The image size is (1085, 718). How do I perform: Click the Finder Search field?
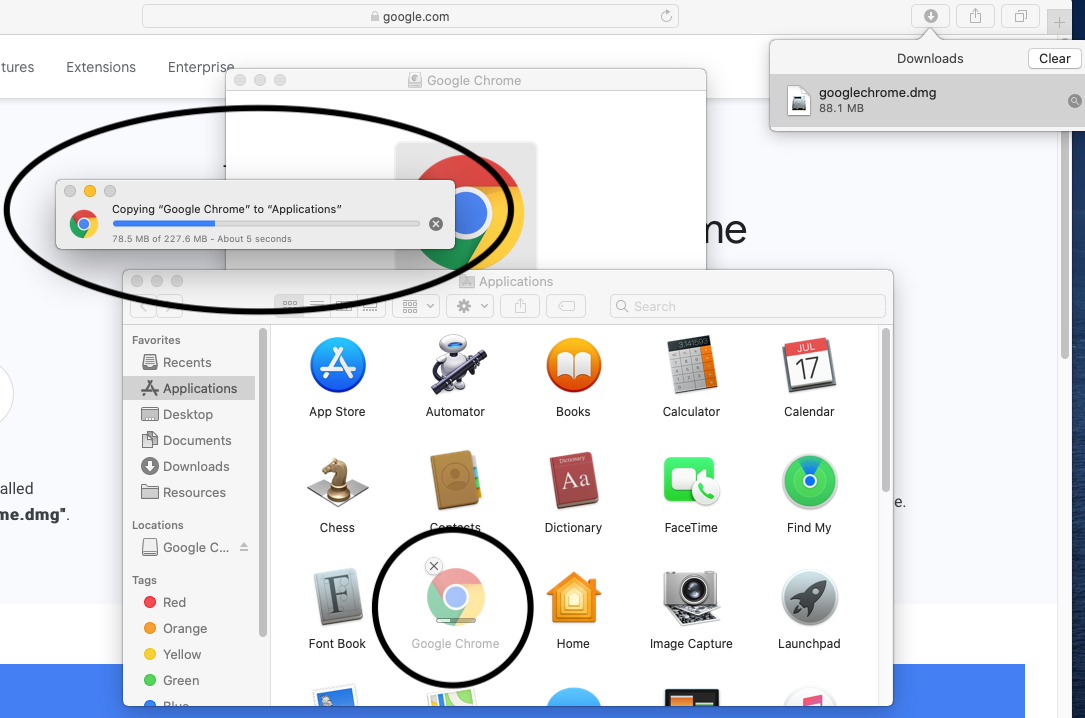tap(747, 306)
